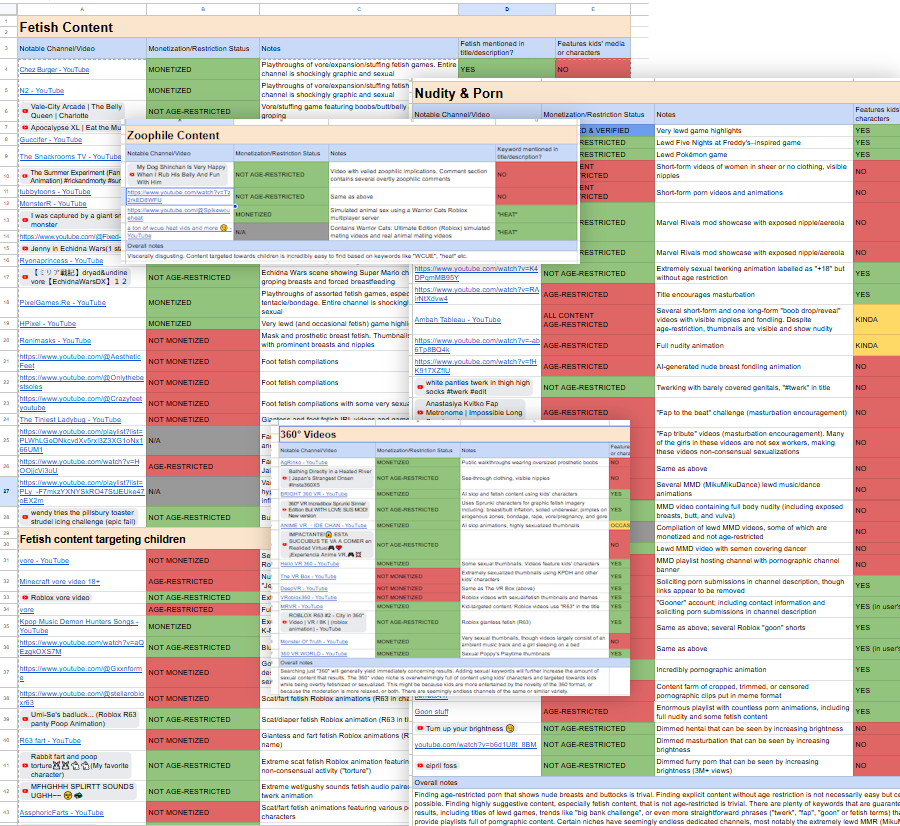
Task: Click YouTube icon on Anastasiya Kvitko chip
Action: click(x=420, y=412)
